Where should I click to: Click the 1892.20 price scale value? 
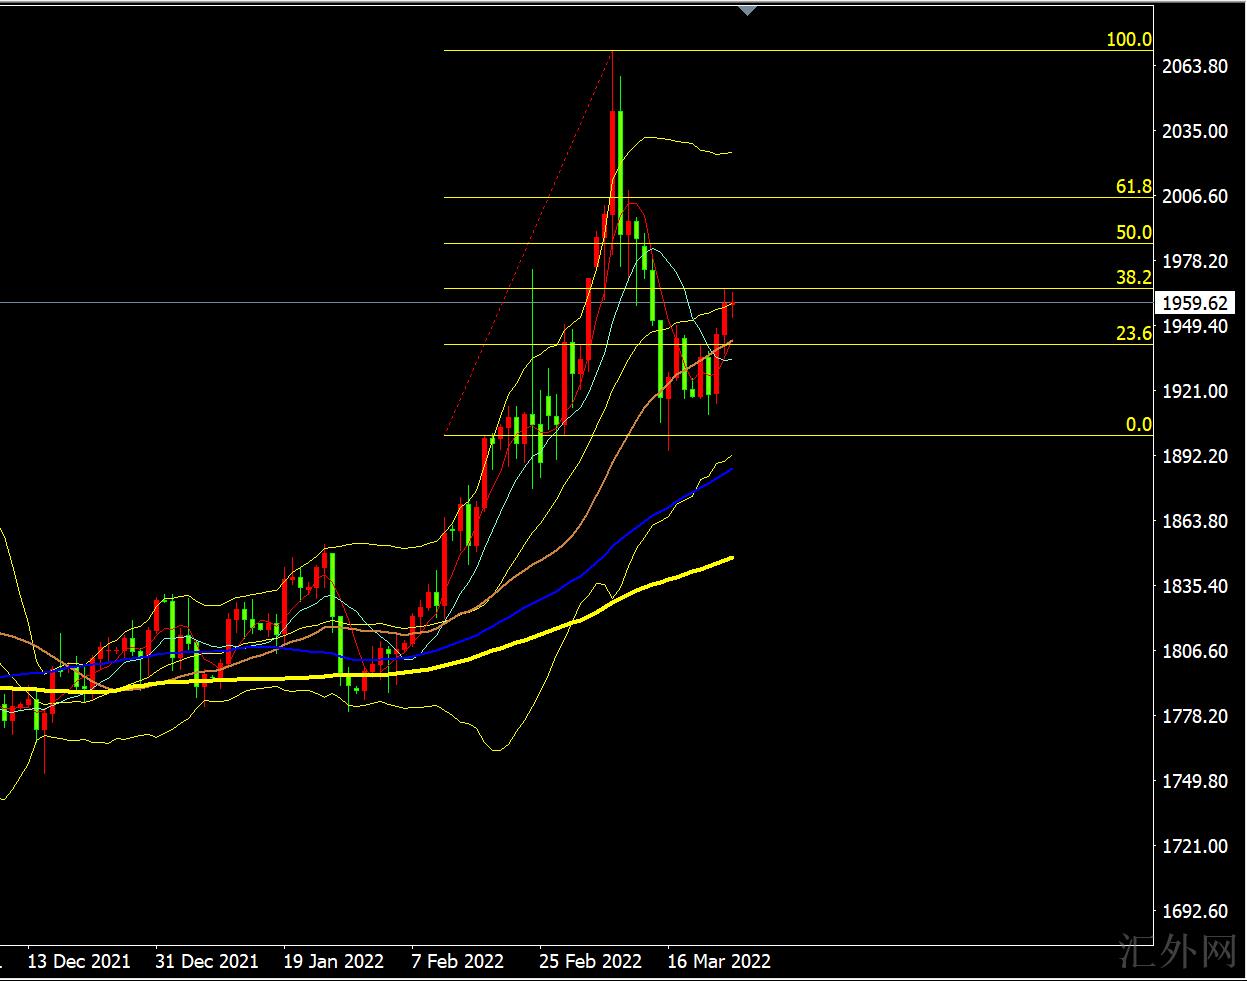point(1195,457)
